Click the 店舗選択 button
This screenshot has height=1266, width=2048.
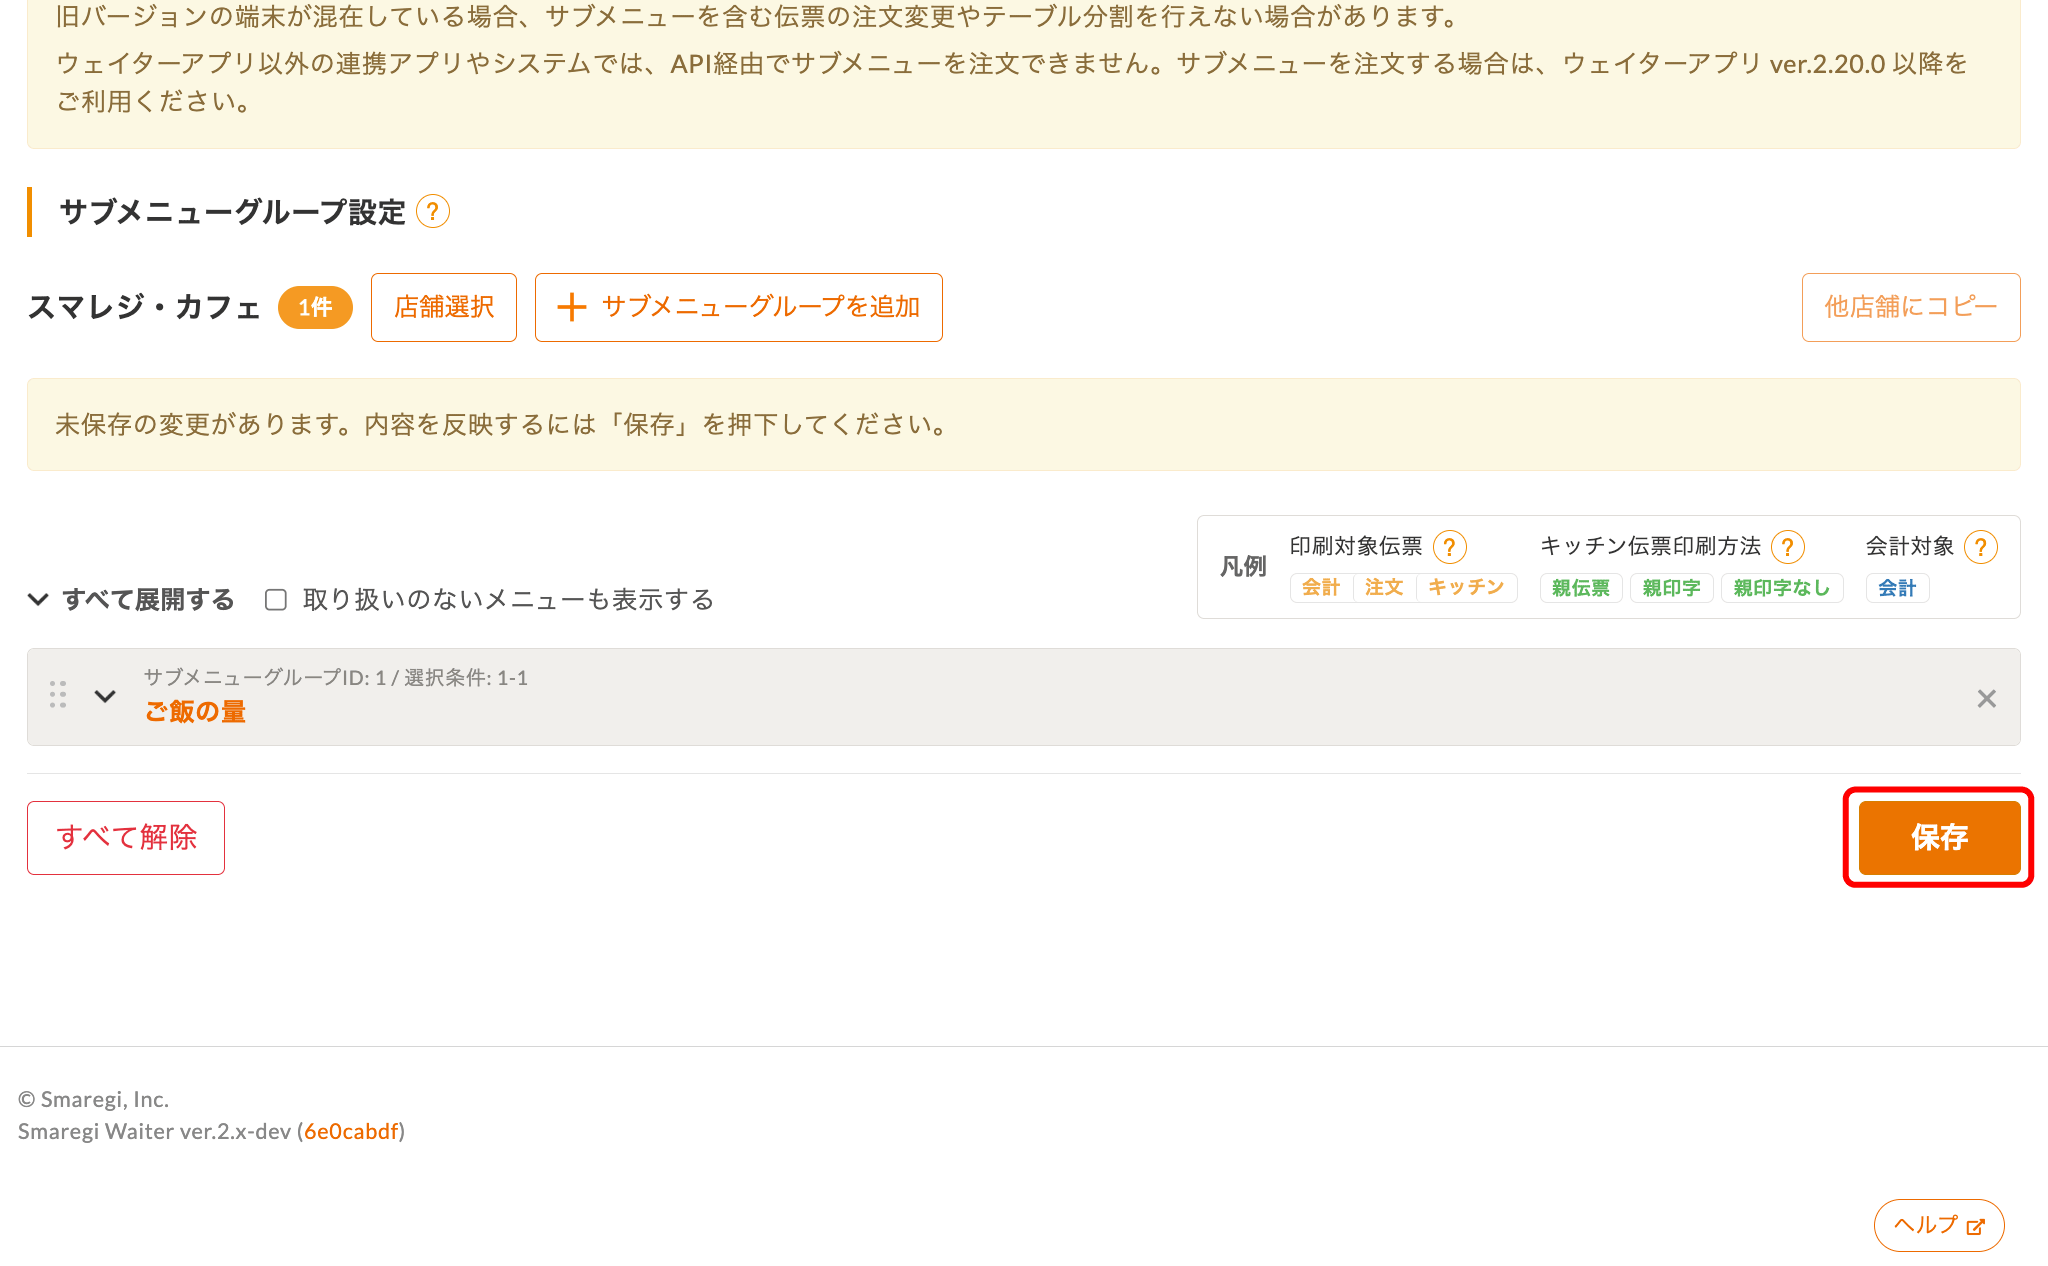click(444, 307)
